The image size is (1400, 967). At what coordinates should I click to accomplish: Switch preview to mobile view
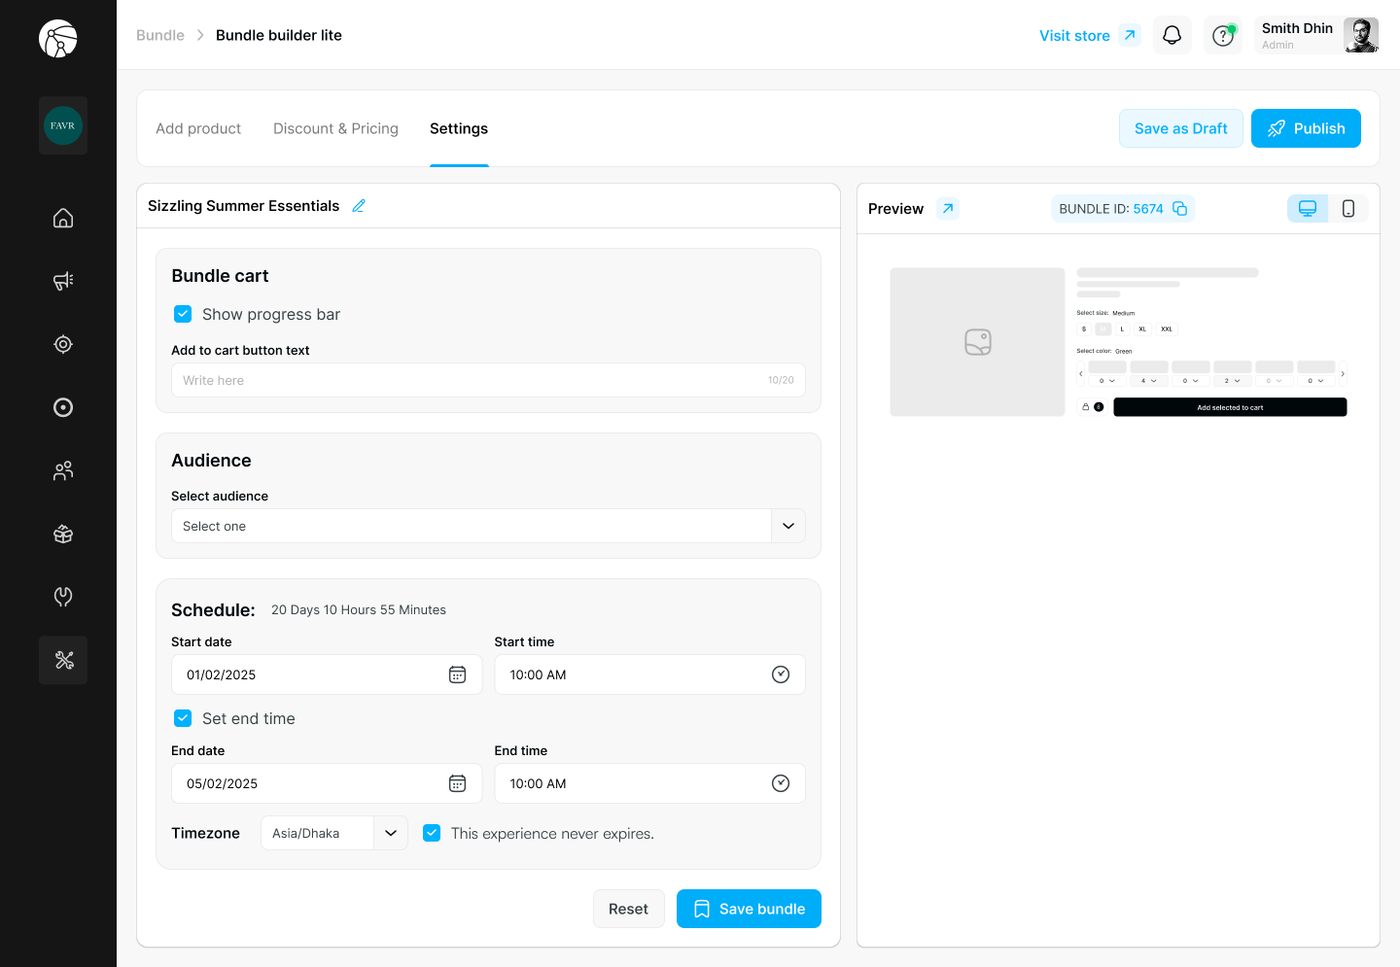click(x=1348, y=209)
